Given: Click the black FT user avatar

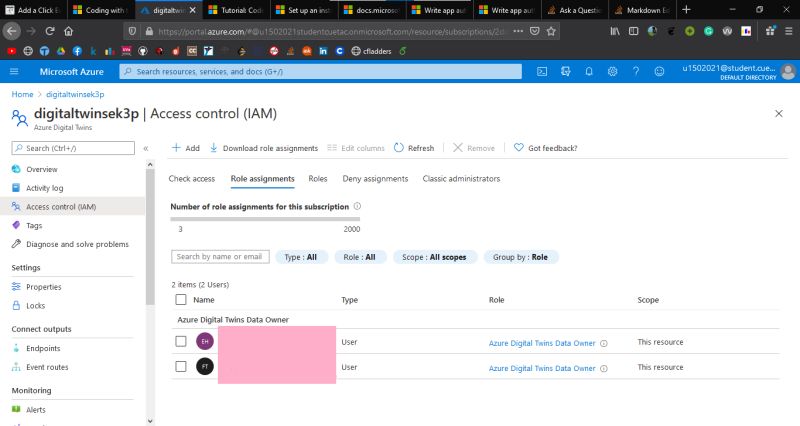Looking at the screenshot, I should click(205, 366).
